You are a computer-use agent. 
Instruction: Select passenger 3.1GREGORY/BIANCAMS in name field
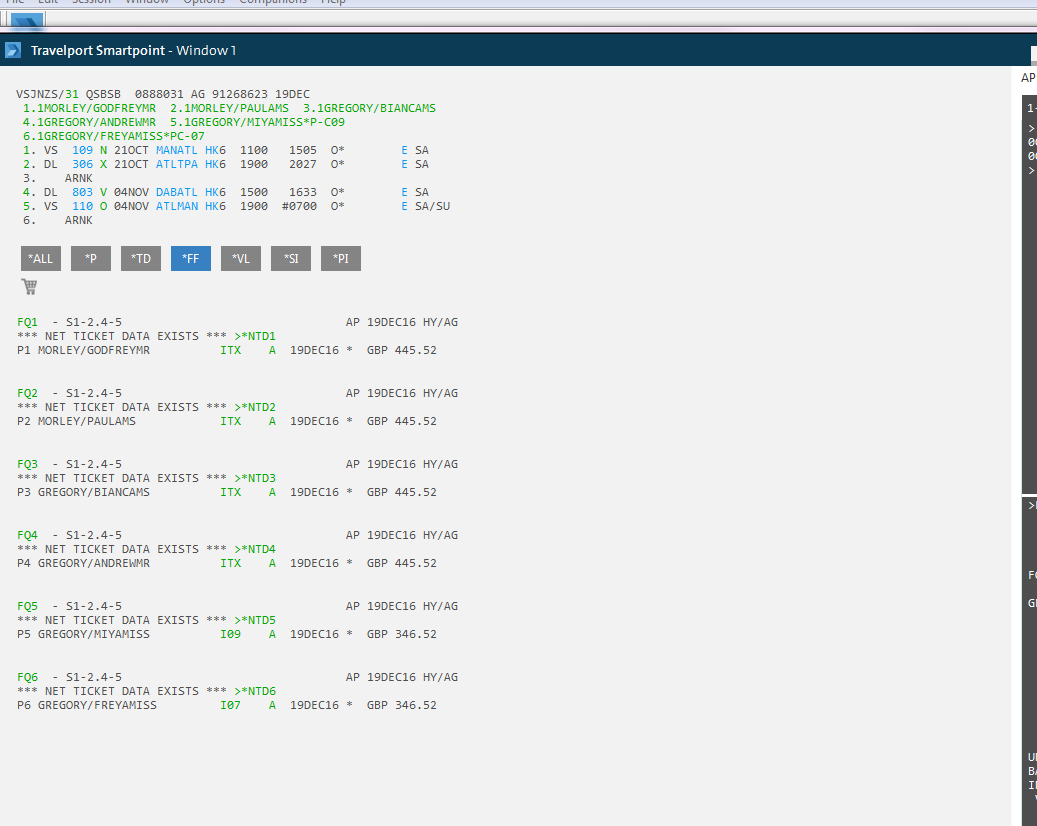[369, 108]
